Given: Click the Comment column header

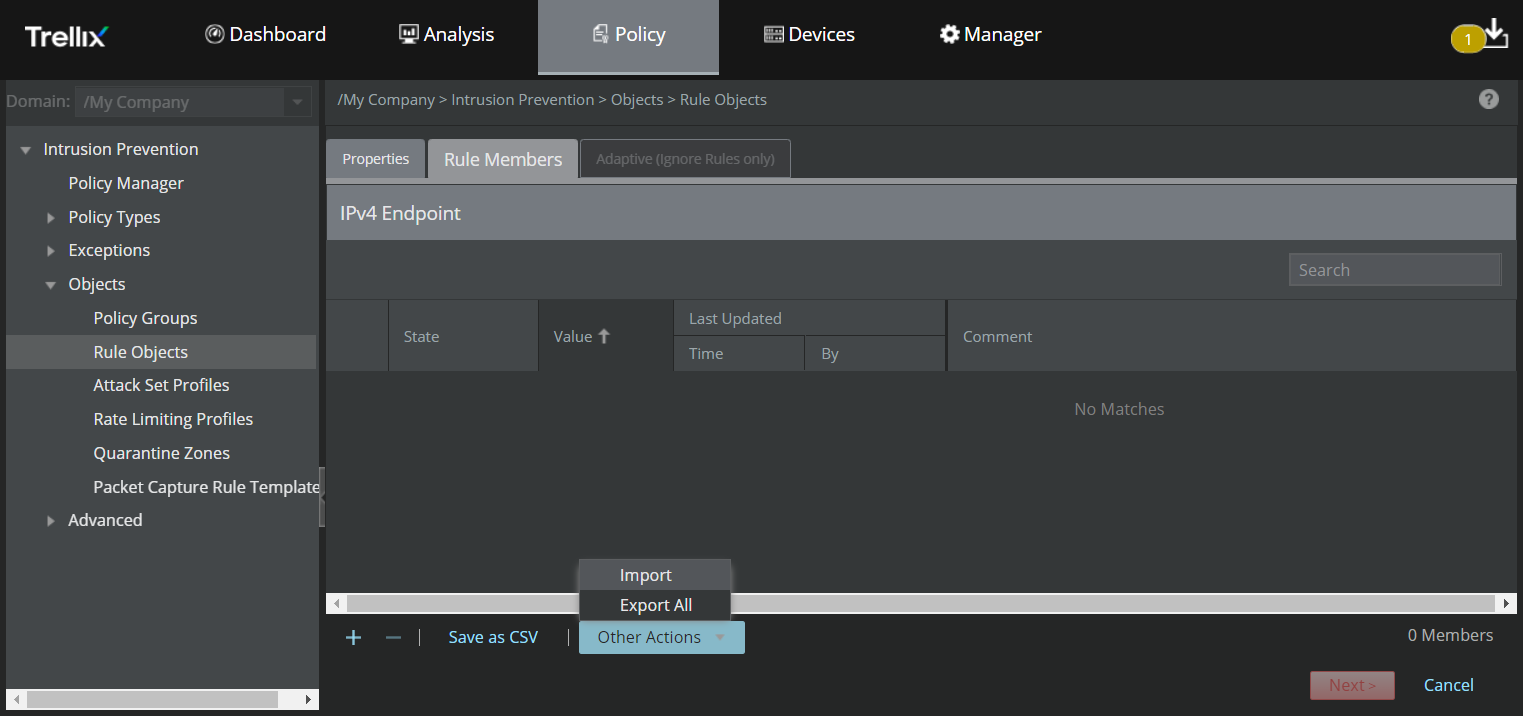Looking at the screenshot, I should click(1231, 336).
